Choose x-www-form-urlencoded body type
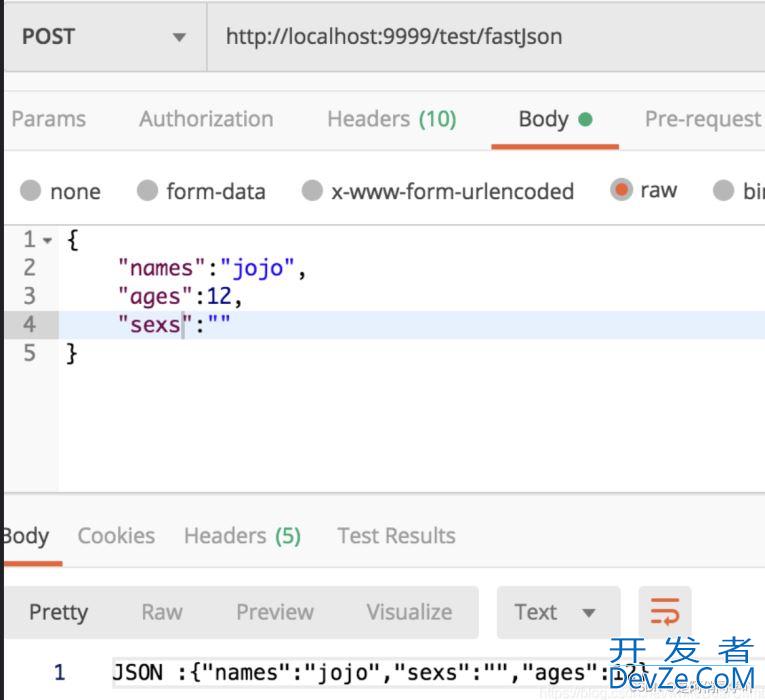 tap(312, 191)
